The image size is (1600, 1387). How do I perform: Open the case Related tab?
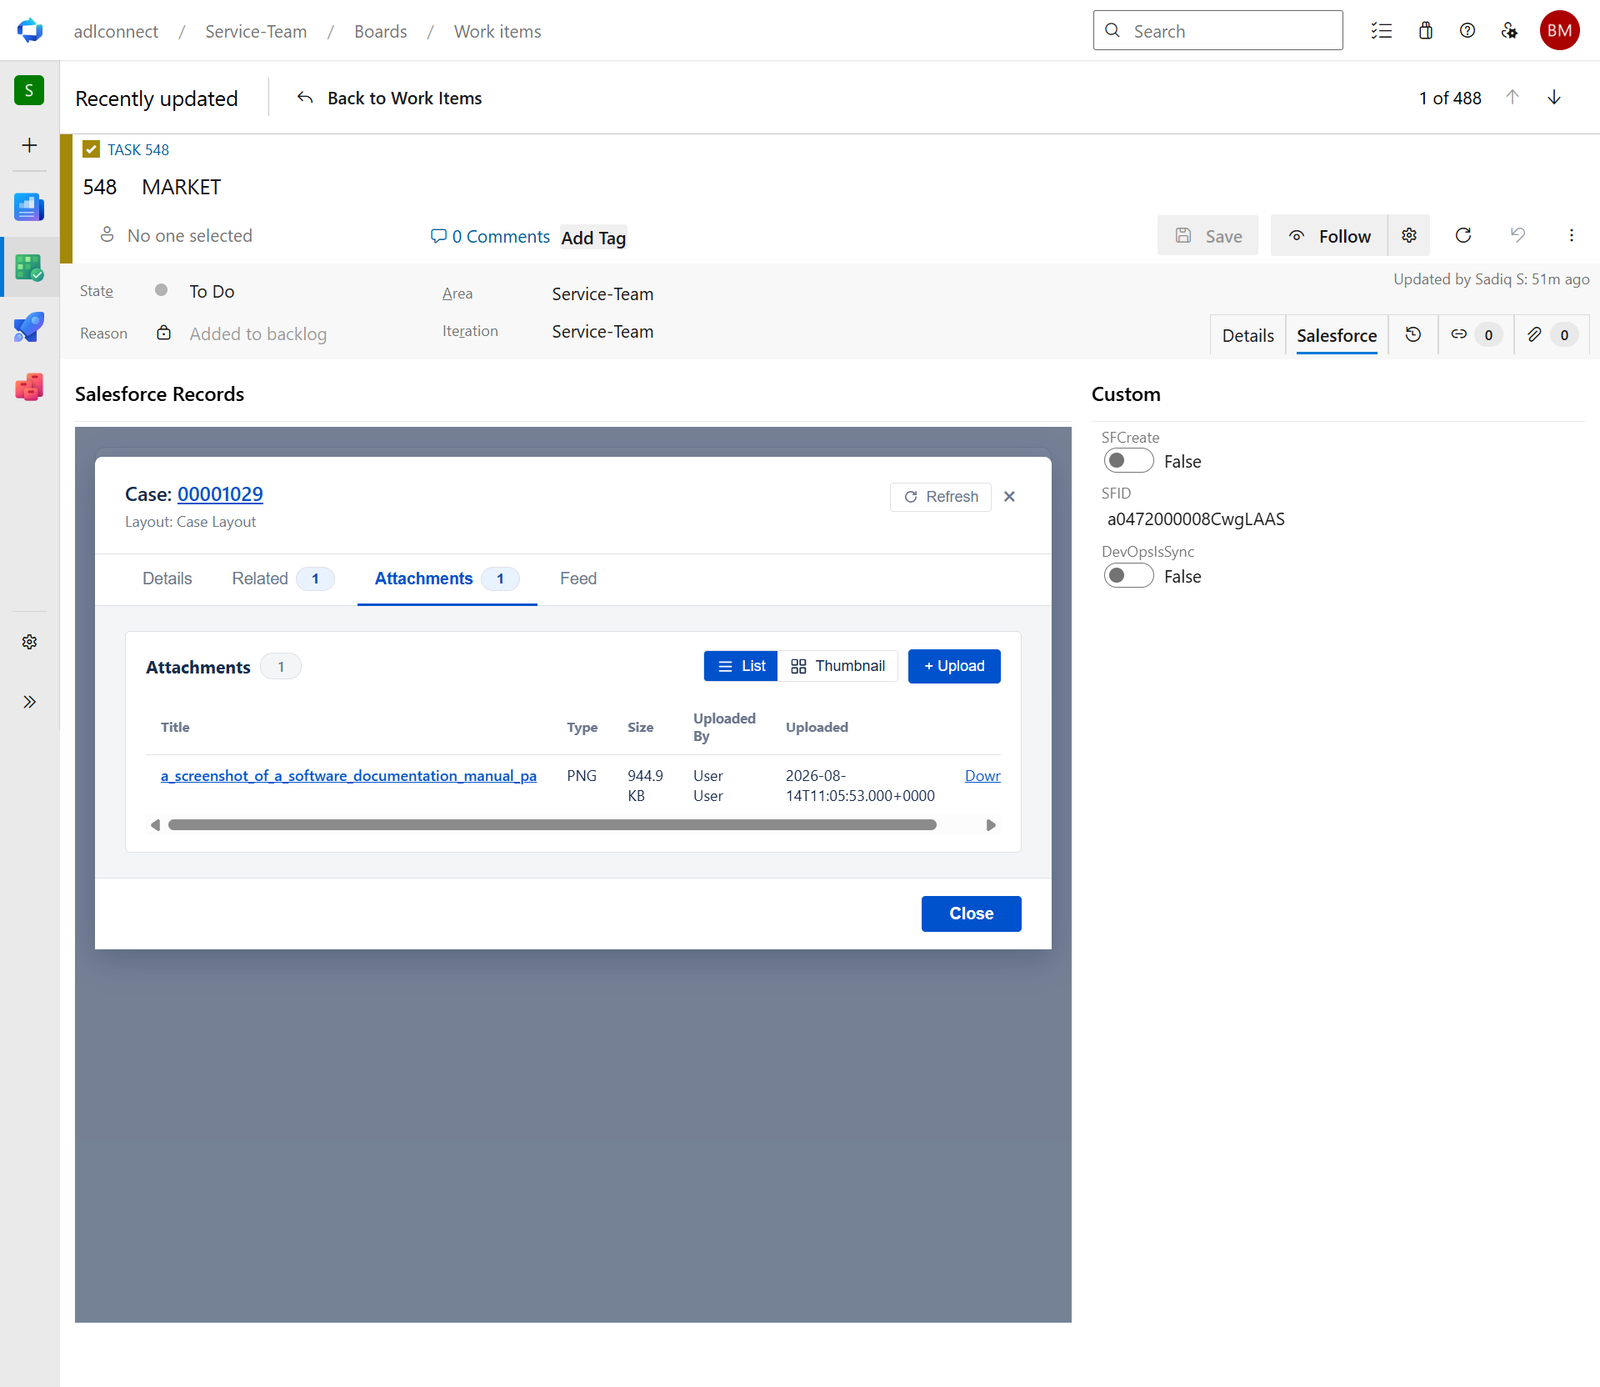point(282,579)
